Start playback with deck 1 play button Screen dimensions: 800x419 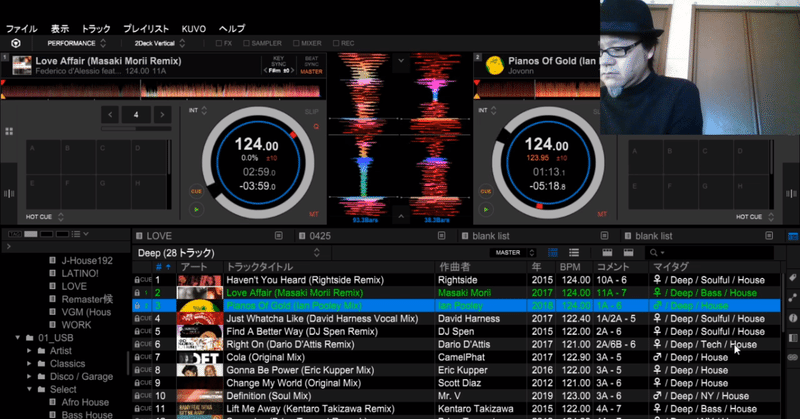pos(196,209)
